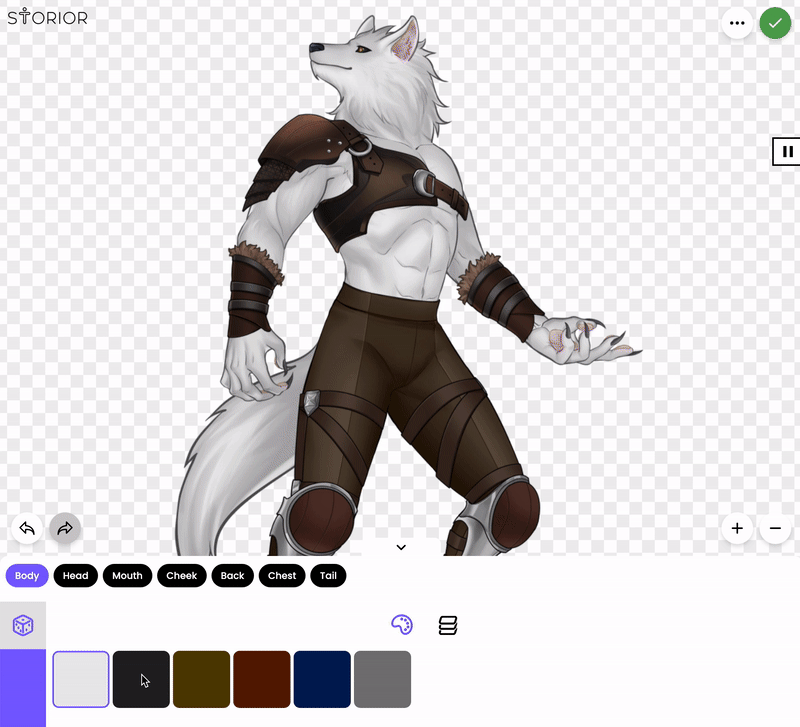Switch to the Head tab
Screen dimensions: 800x727
[x=76, y=575]
